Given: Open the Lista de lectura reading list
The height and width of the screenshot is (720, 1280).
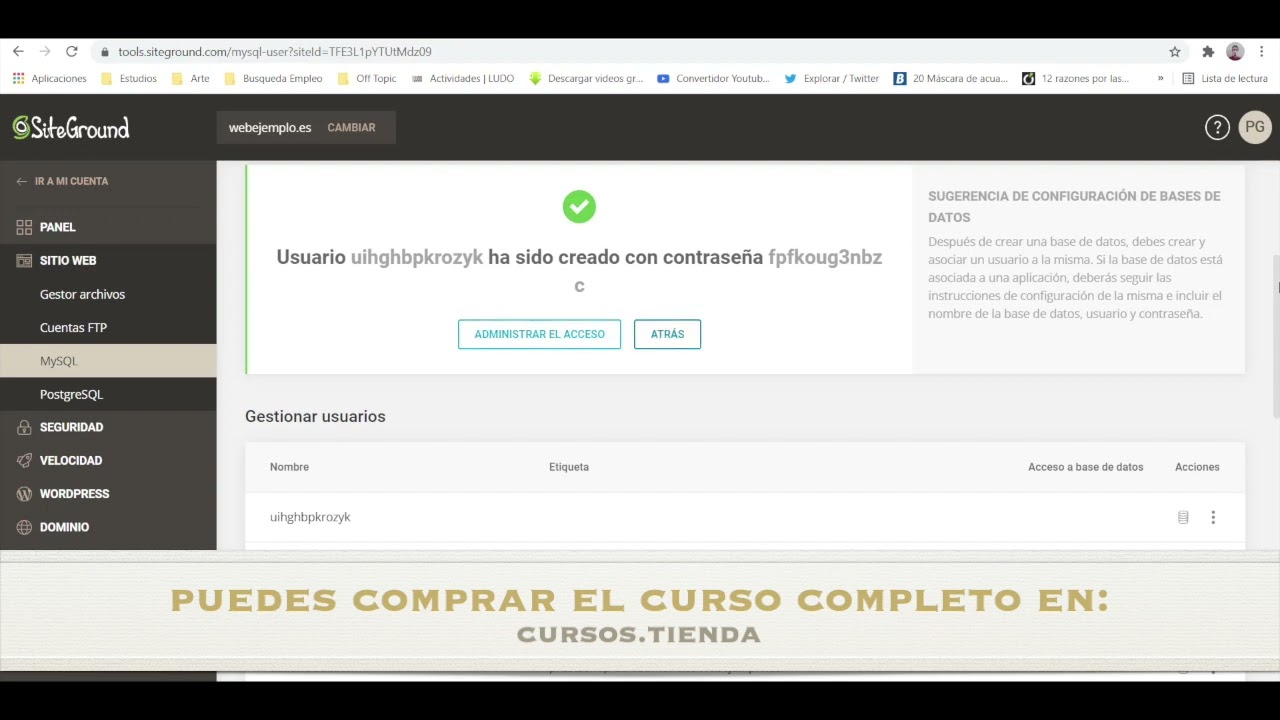Looking at the screenshot, I should (x=1225, y=78).
